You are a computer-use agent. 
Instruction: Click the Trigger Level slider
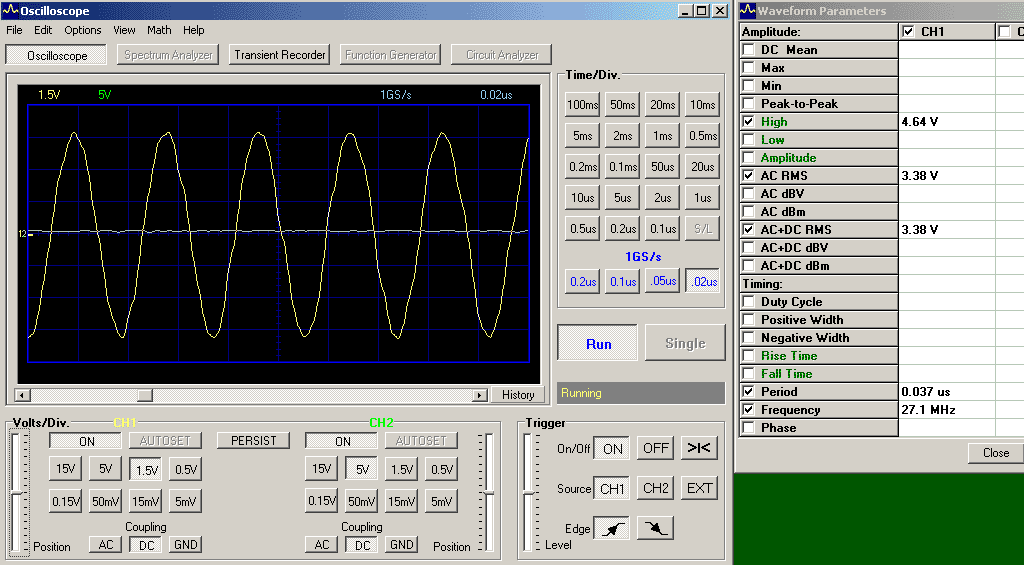tap(530, 490)
